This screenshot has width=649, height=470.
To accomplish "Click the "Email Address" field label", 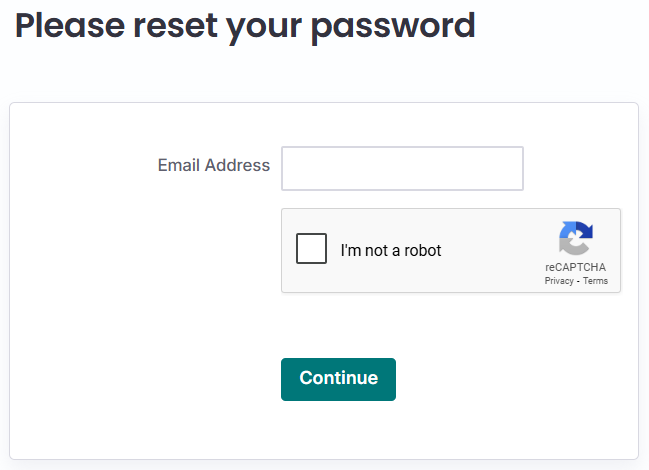I will [213, 165].
